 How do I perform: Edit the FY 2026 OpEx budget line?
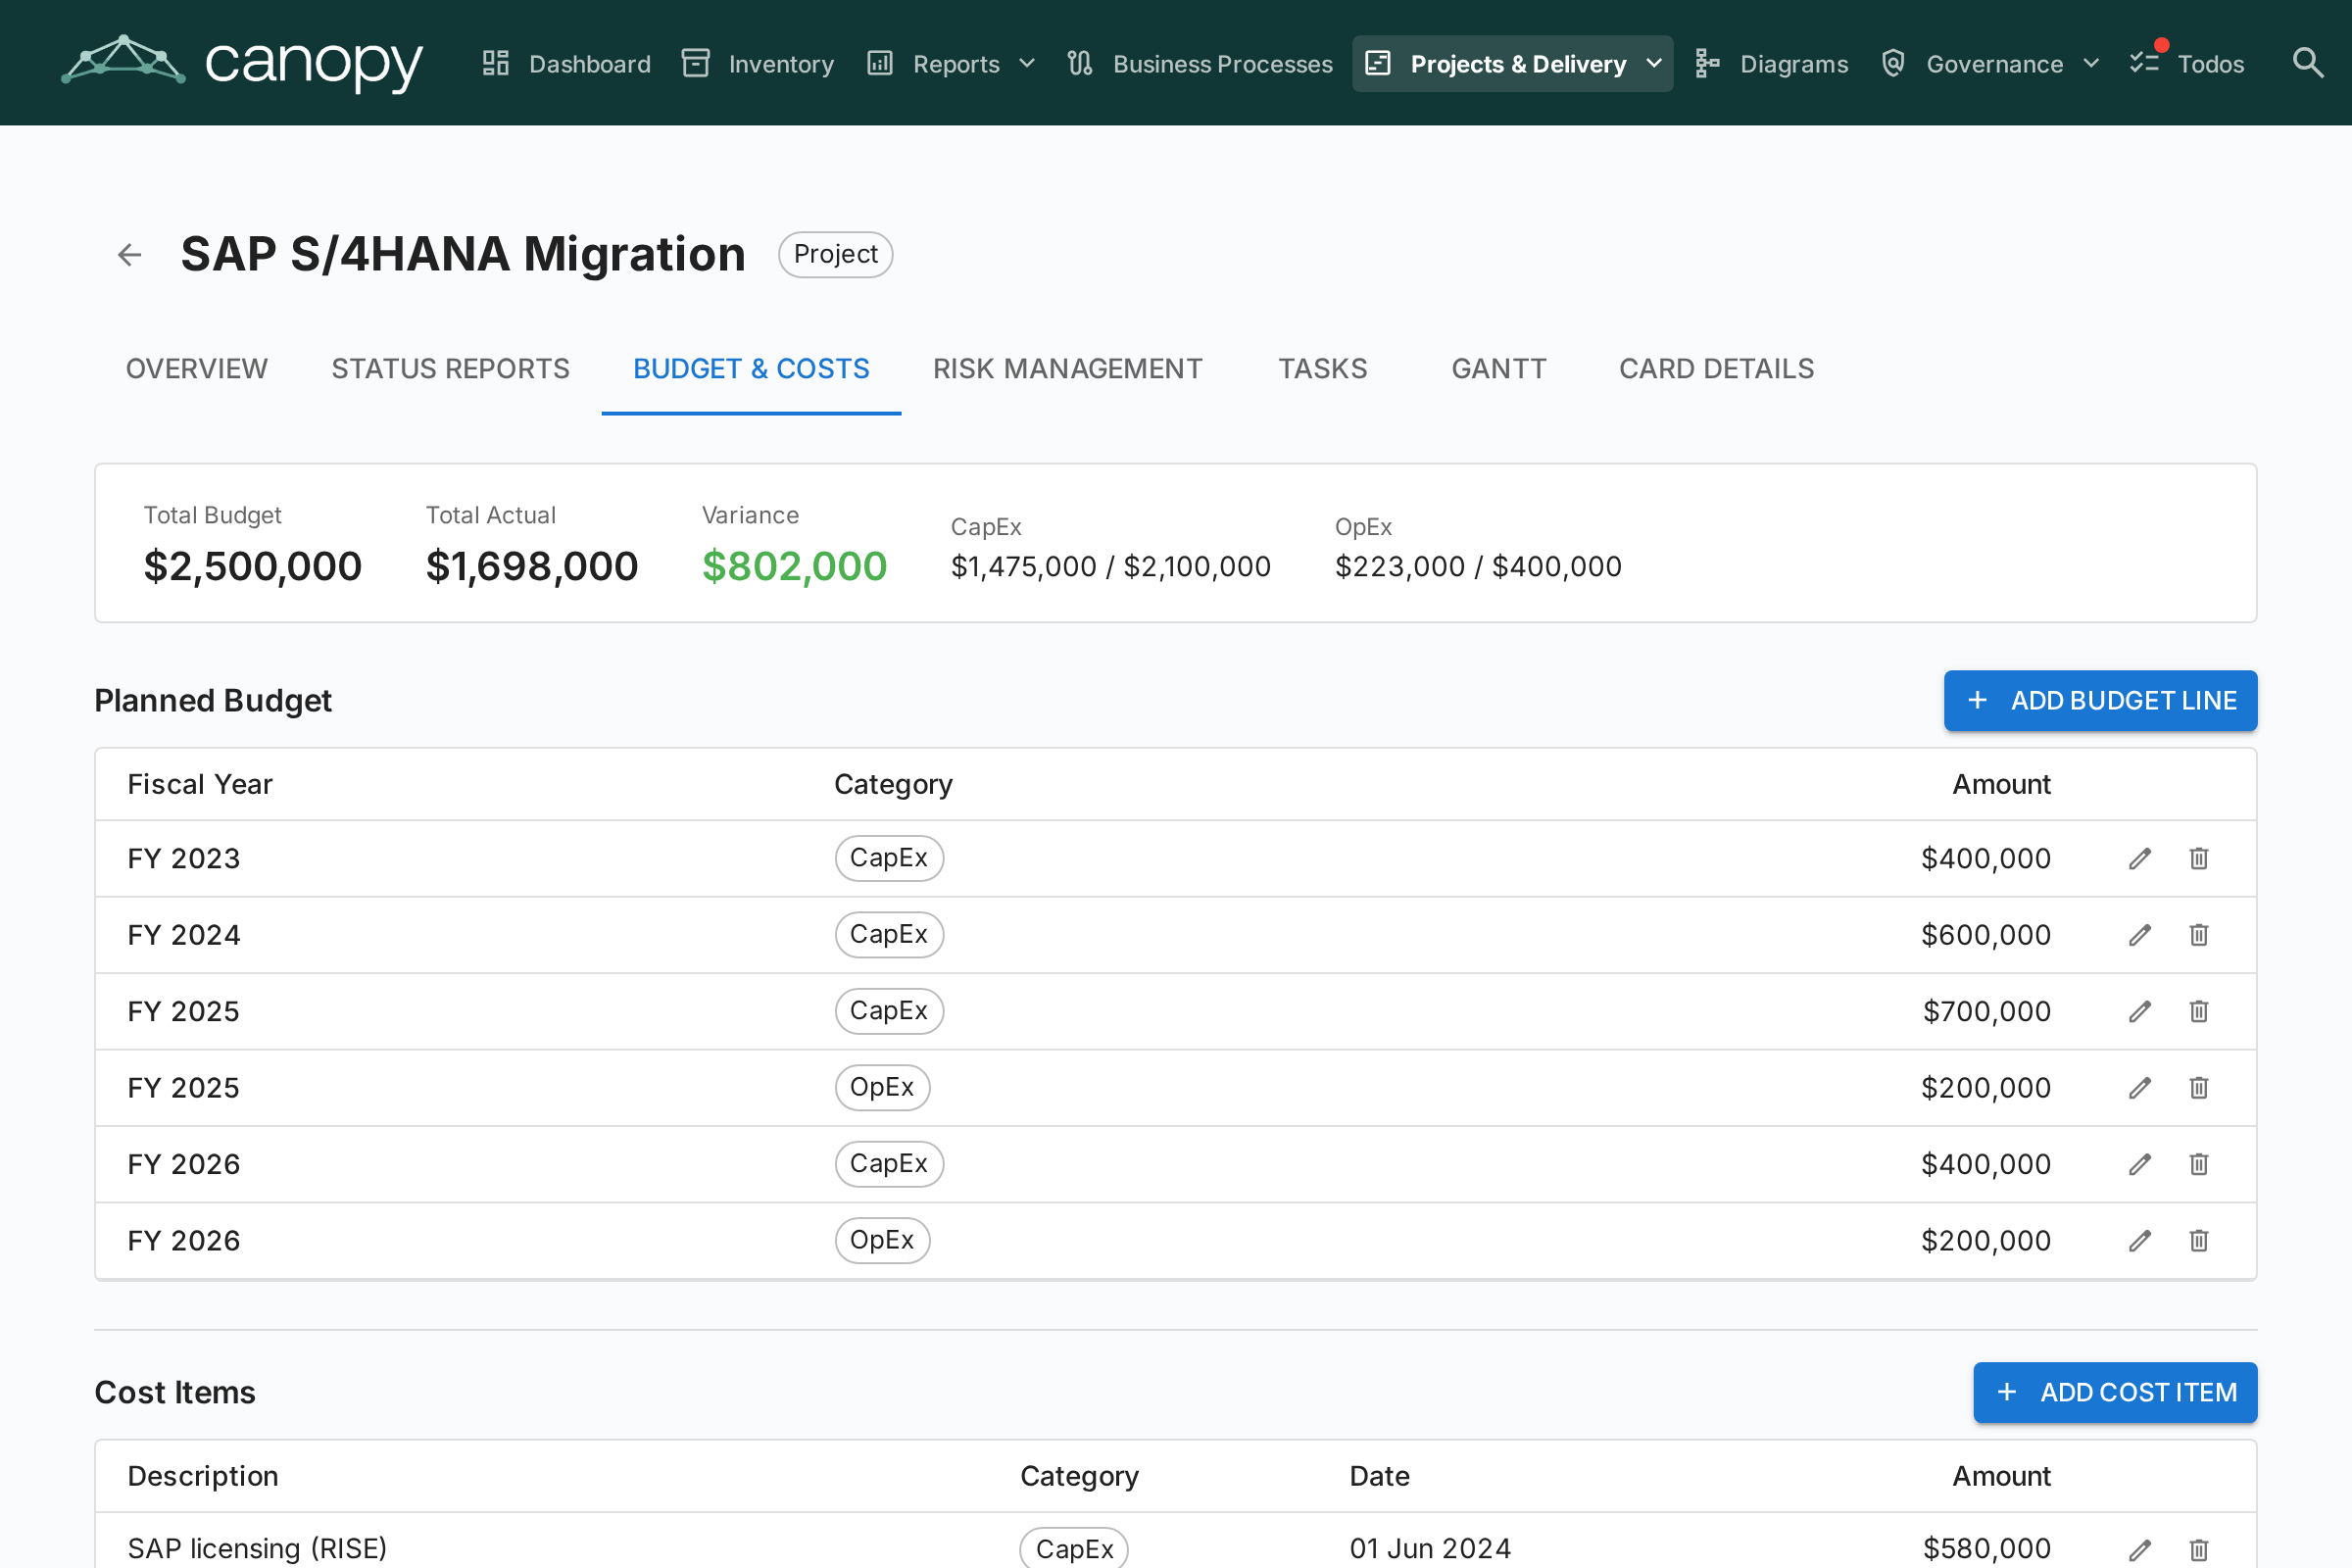tap(2139, 1241)
